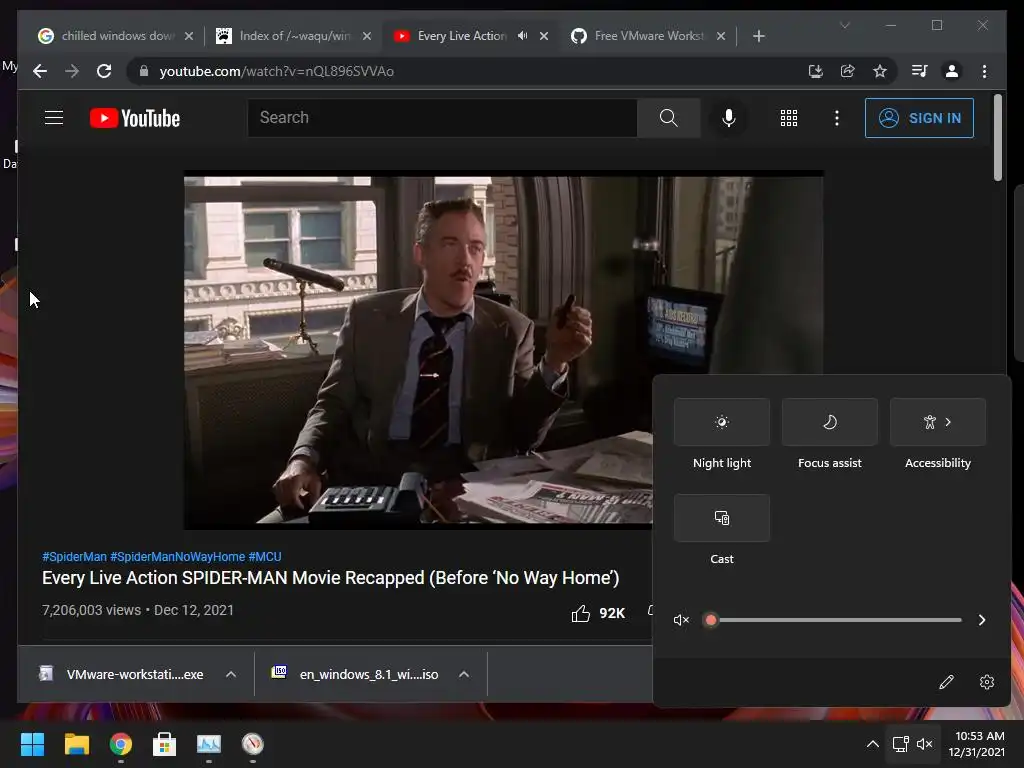Viewport: 1024px width, 768px height.
Task: Close the 'chilled windows' tab
Action: [189, 36]
